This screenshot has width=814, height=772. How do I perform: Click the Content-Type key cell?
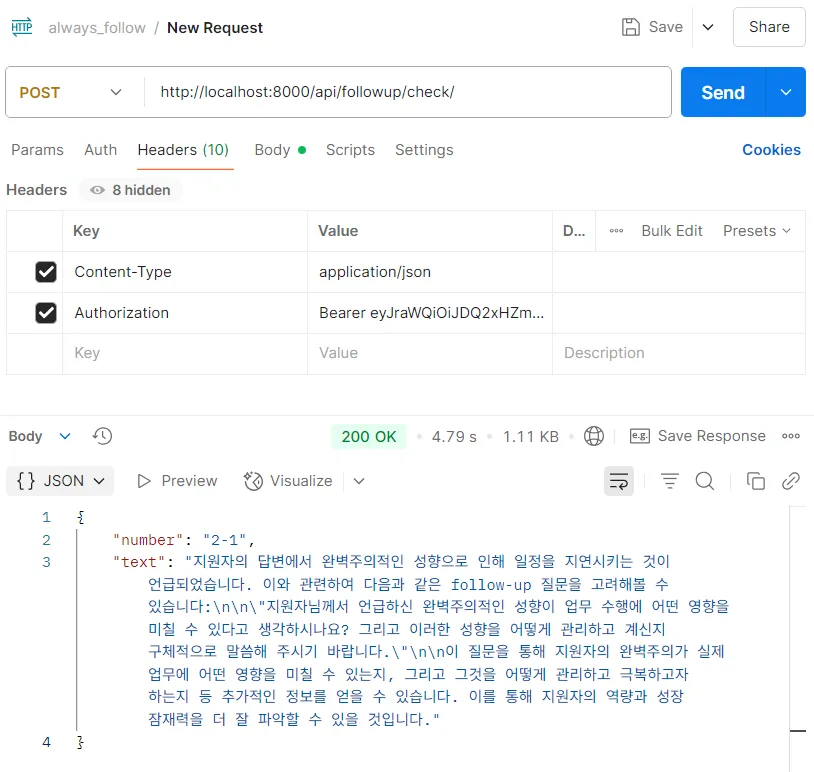click(x=185, y=272)
